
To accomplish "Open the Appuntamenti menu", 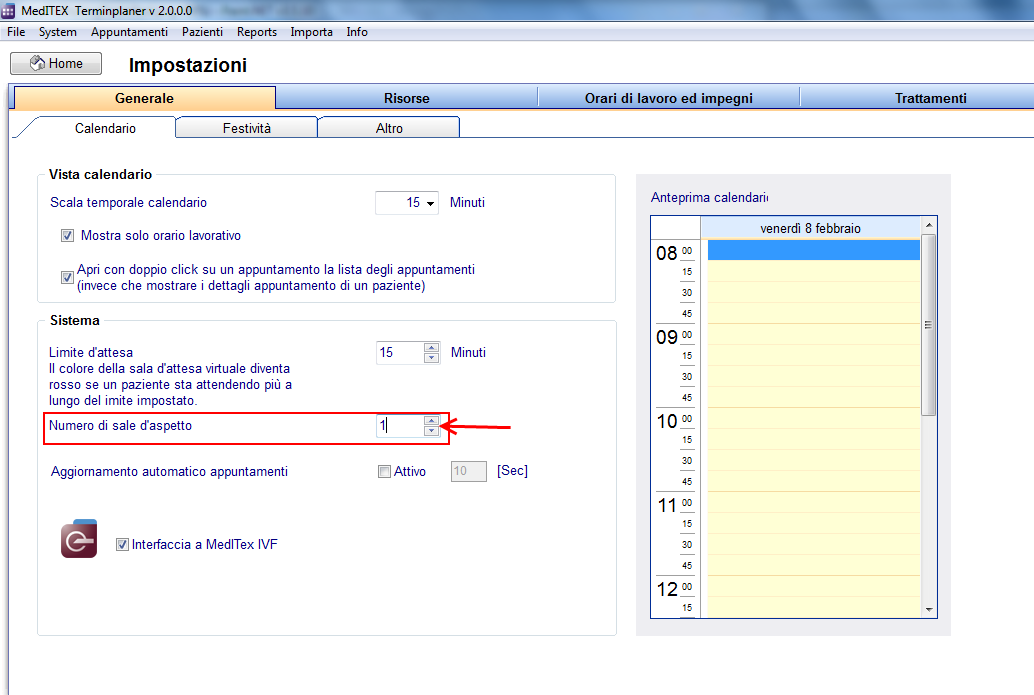I will [129, 32].
